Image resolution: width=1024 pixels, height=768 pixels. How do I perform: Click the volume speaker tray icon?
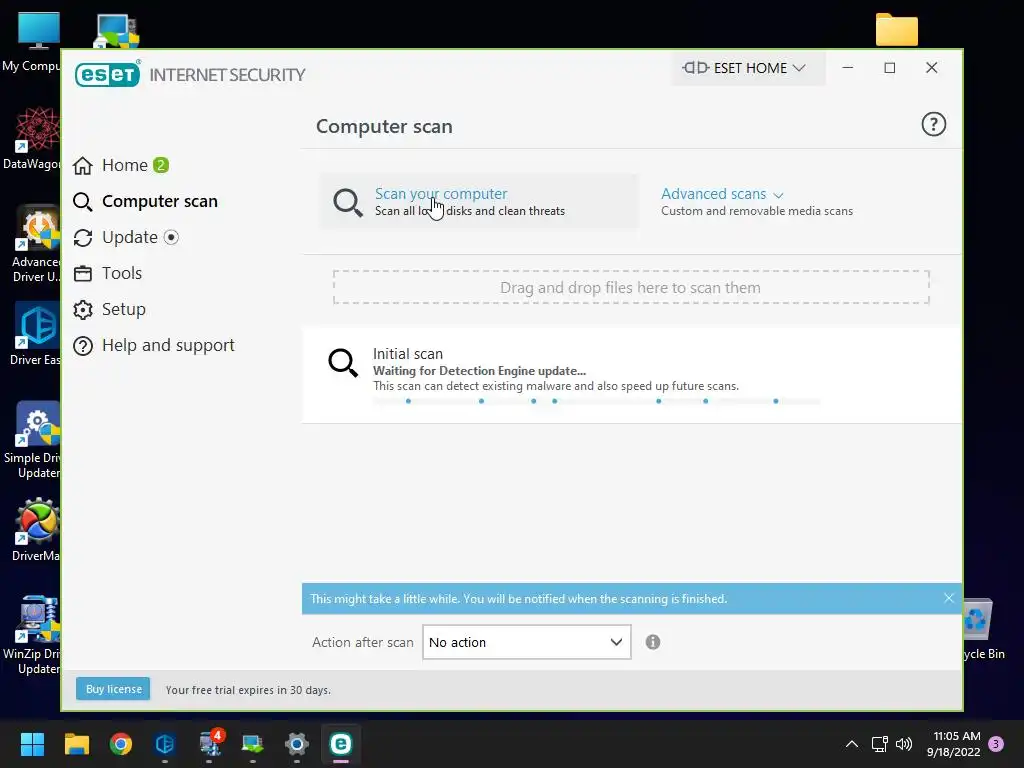904,744
